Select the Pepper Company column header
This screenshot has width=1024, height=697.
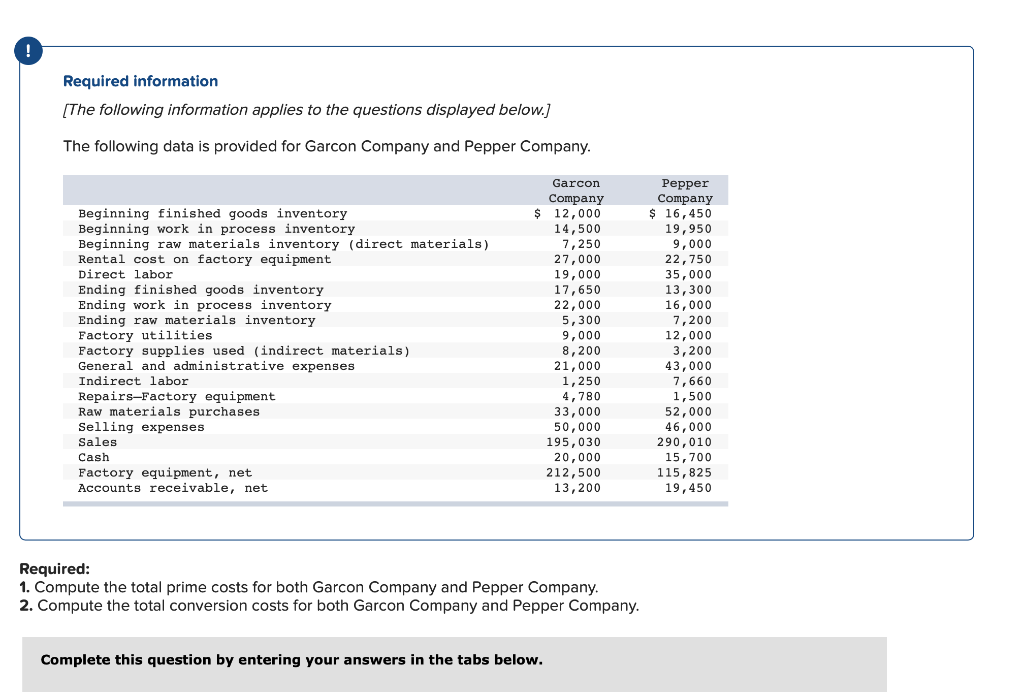coord(685,190)
